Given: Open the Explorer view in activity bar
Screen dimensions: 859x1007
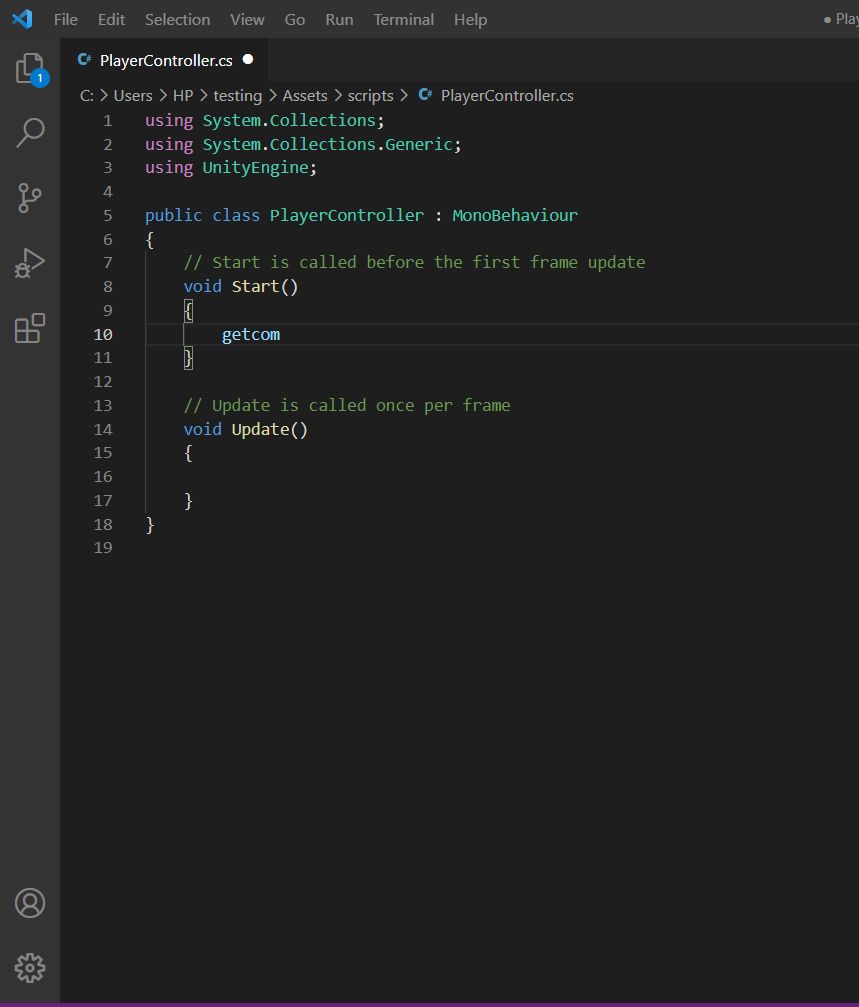Looking at the screenshot, I should point(30,69).
